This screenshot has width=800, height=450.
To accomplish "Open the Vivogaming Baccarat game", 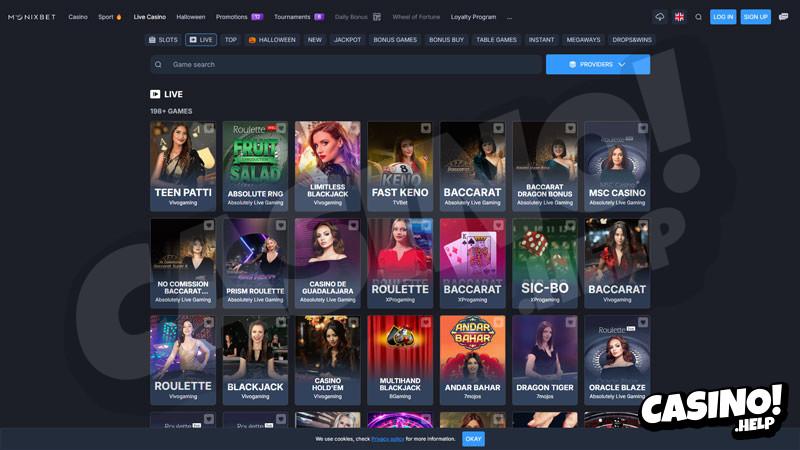I will tap(617, 263).
